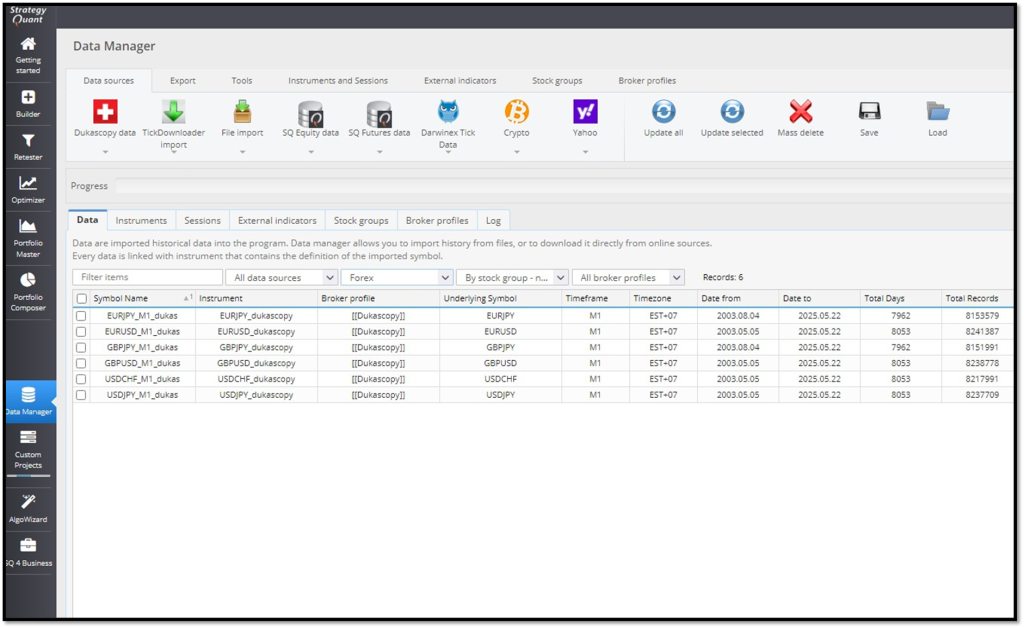This screenshot has height=628, width=1024.
Task: Toggle the select-all header checkbox
Action: coord(81,299)
